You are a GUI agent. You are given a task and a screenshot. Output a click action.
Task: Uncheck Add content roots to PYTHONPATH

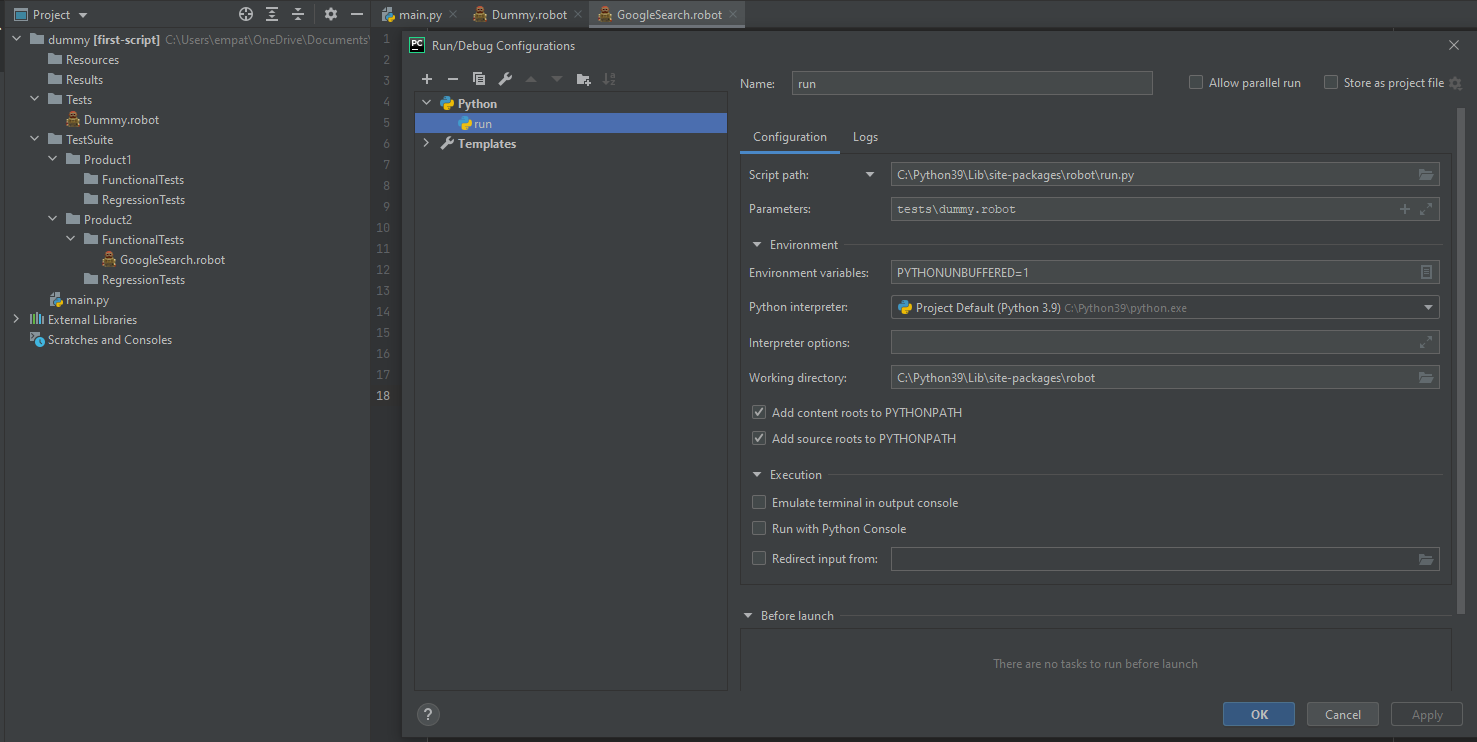coord(759,413)
